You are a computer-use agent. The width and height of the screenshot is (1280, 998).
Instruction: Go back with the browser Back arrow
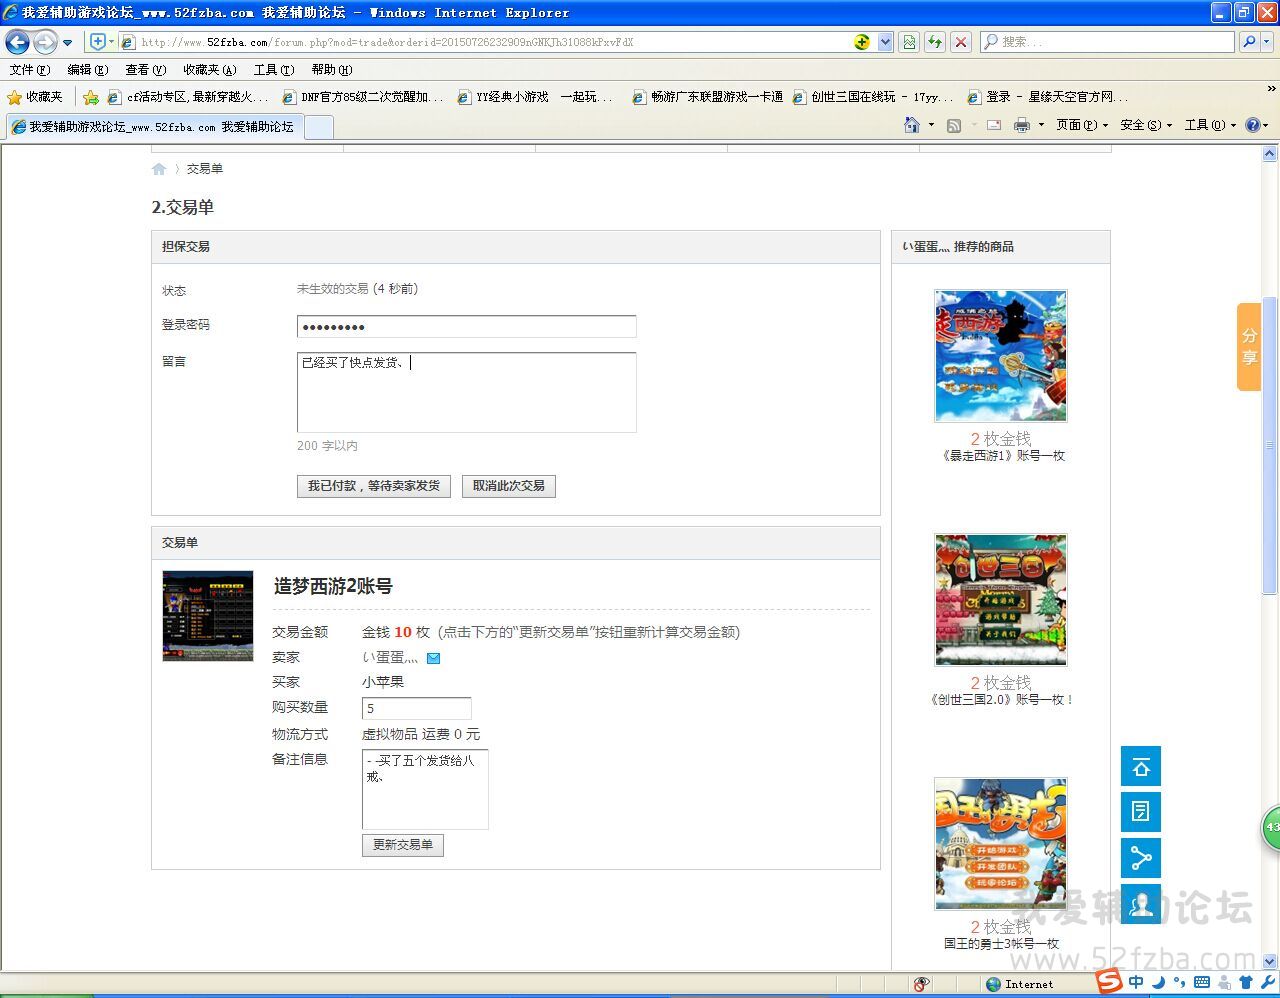(17, 42)
